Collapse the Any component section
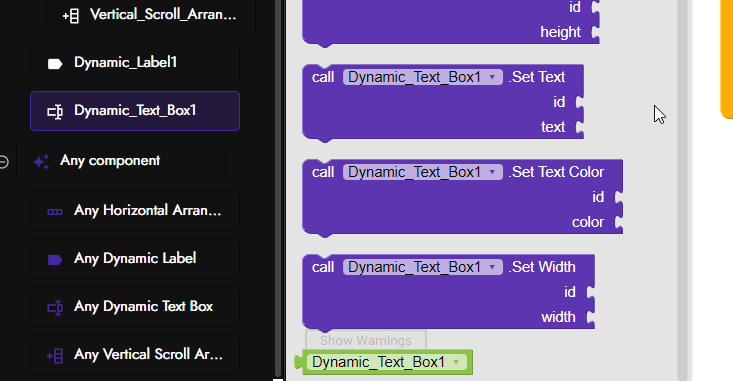 (4, 162)
